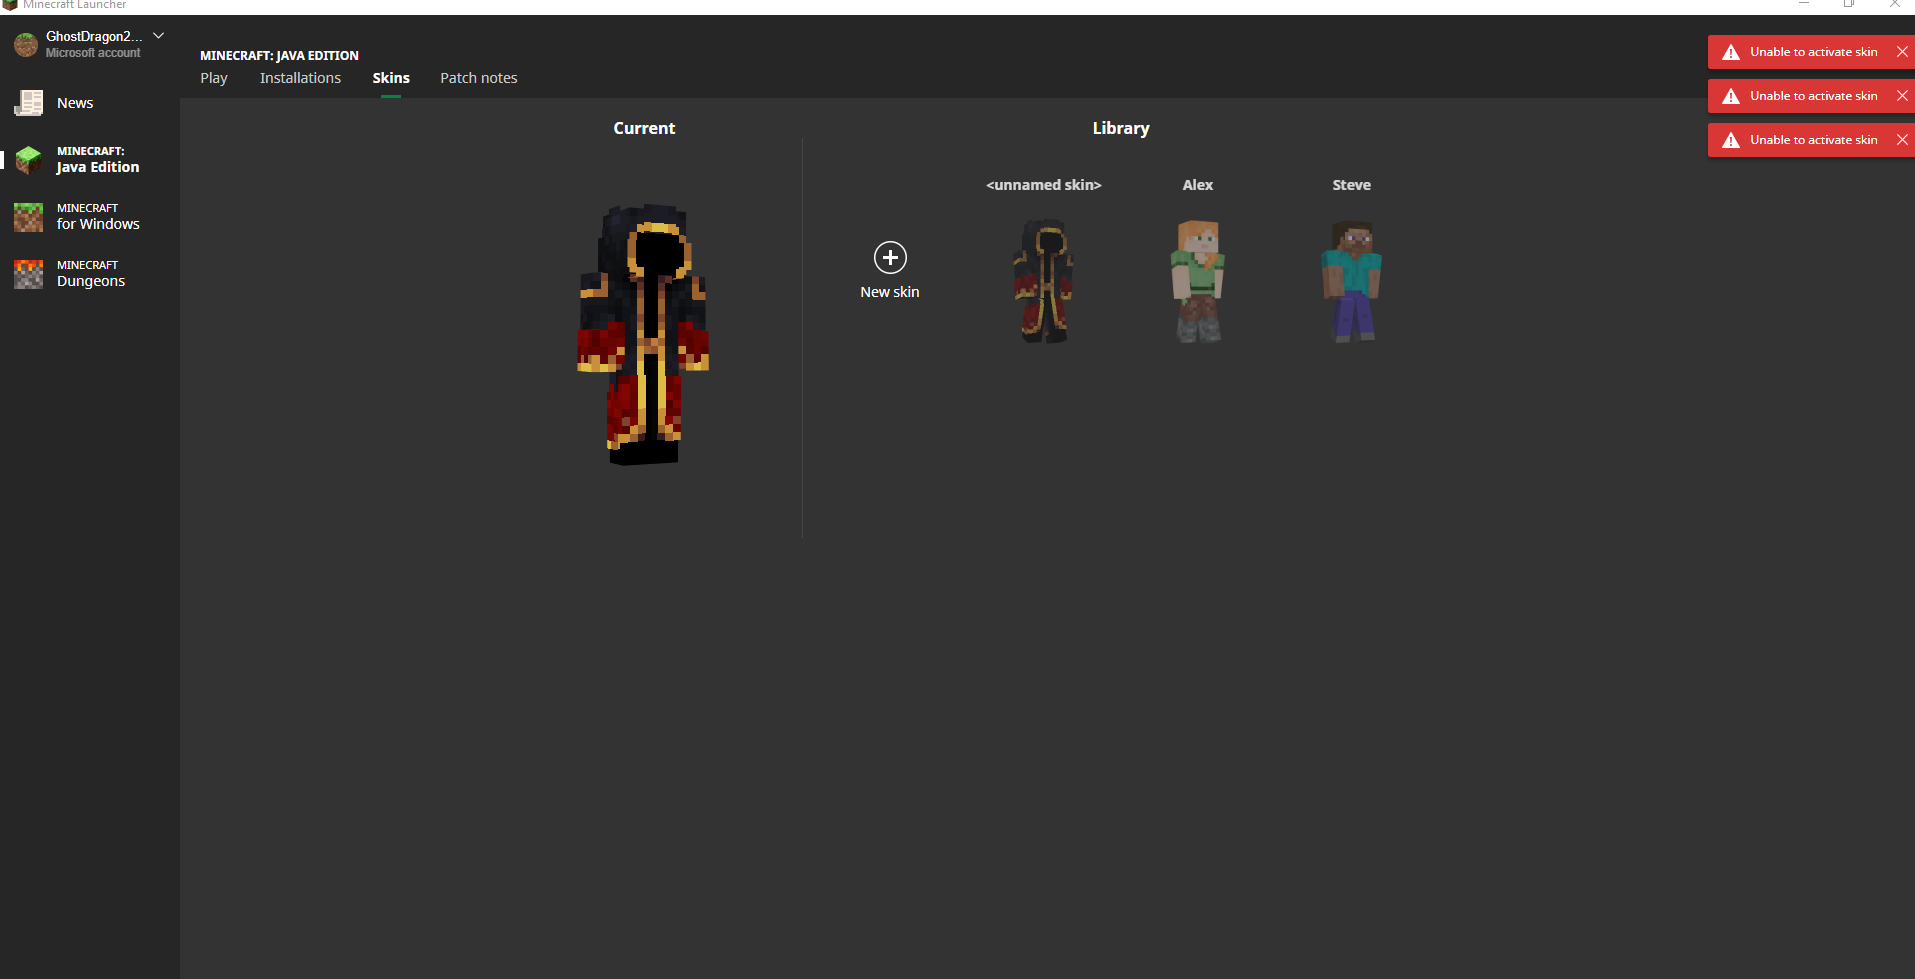Click the 'New skin' label
The height and width of the screenshot is (979, 1915).
tap(890, 292)
